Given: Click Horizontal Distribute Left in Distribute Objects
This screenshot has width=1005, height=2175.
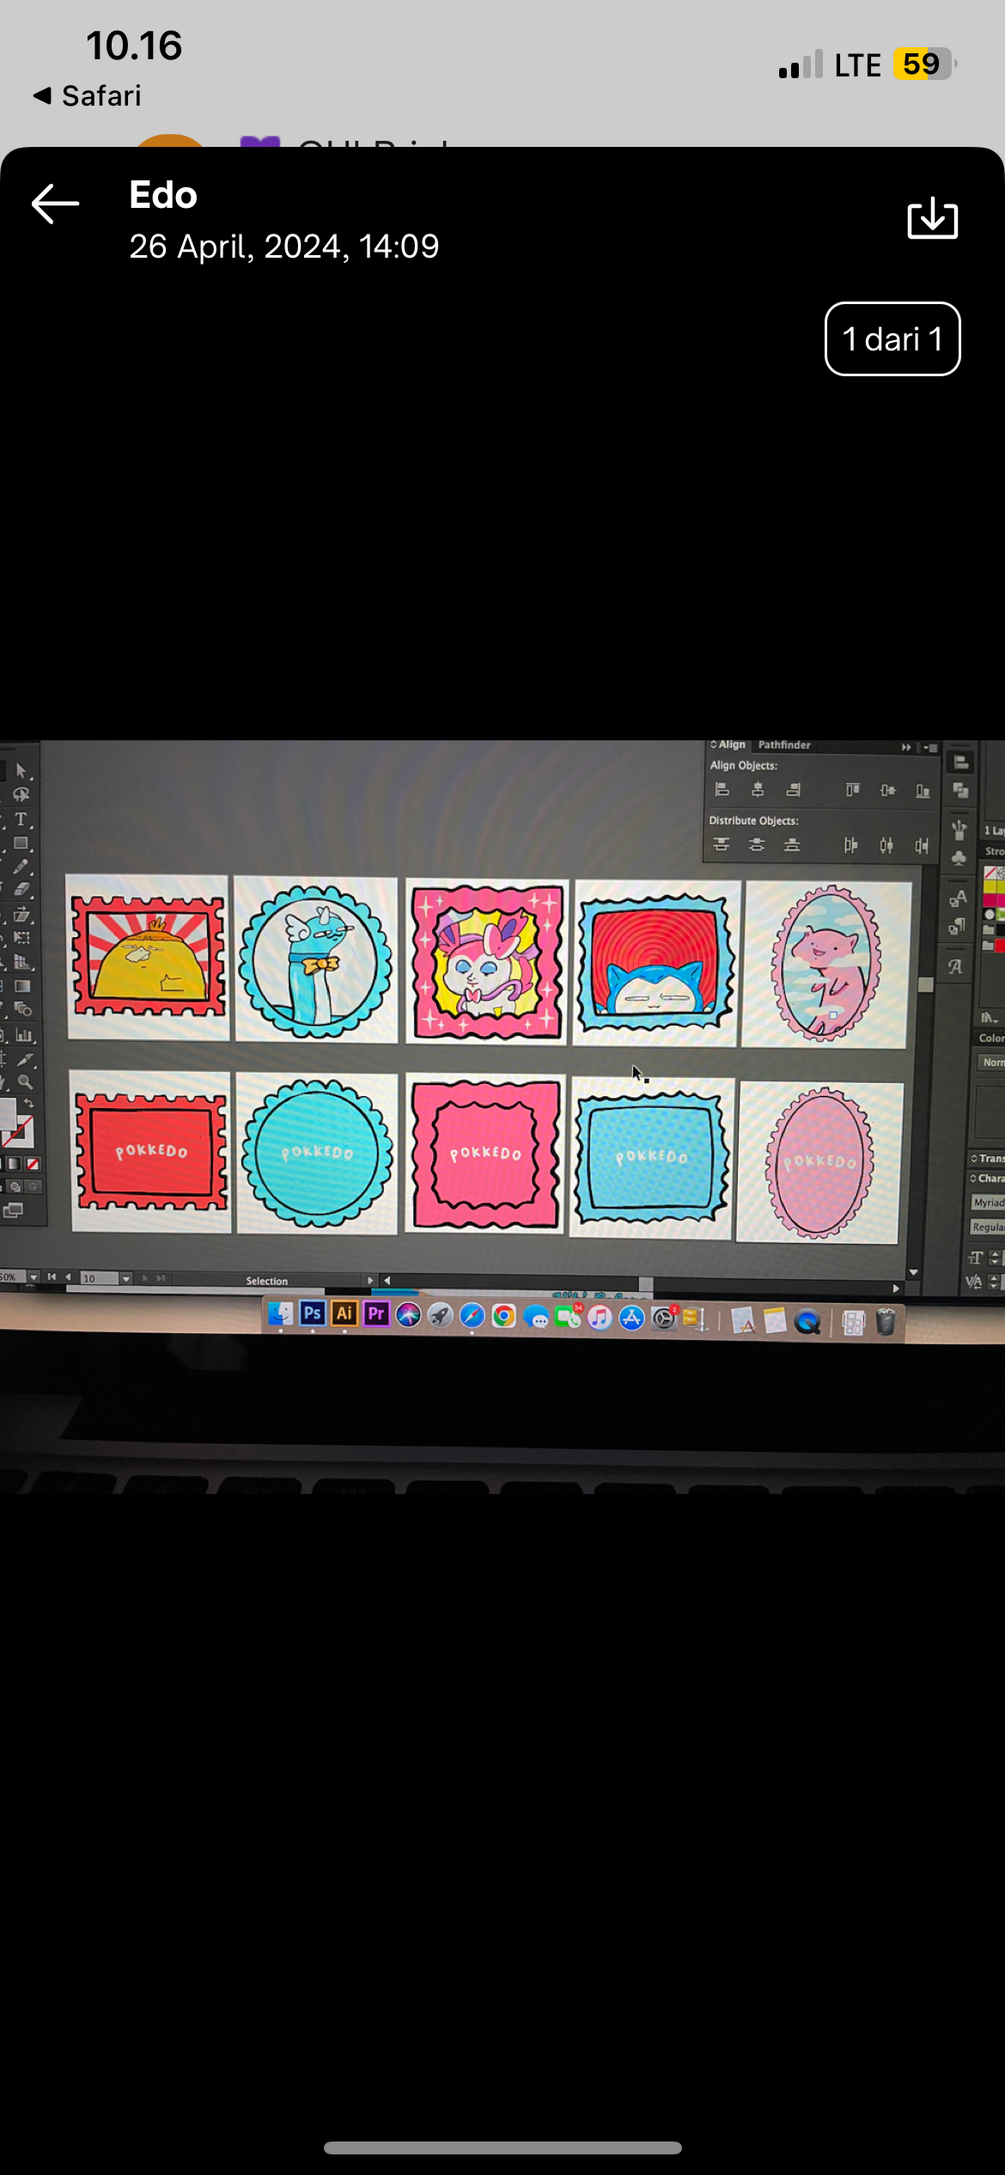Looking at the screenshot, I should (851, 845).
